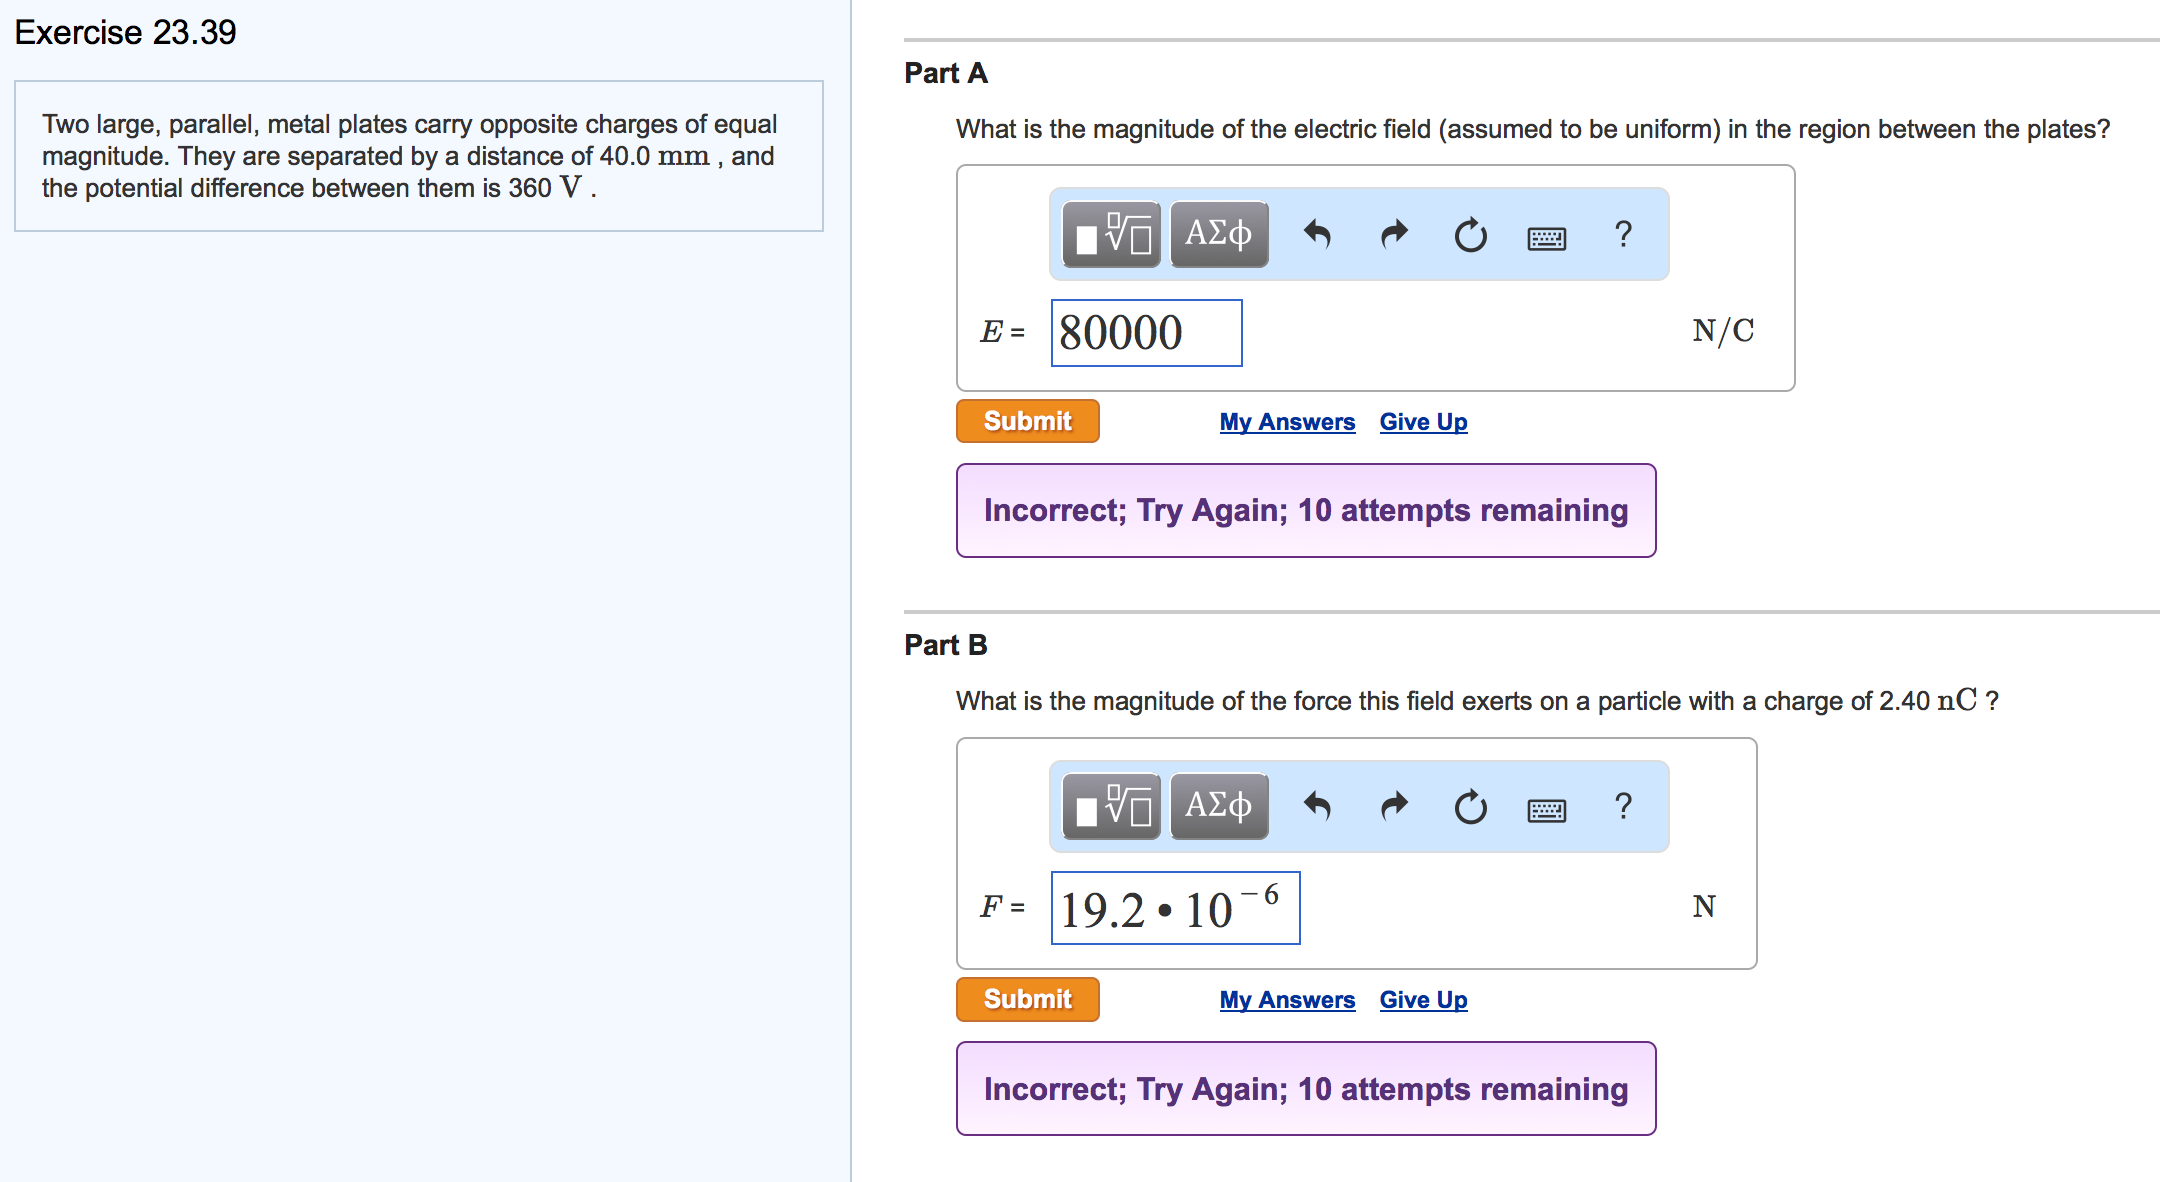
Task: Click the Part A undo arrow
Action: point(1317,235)
